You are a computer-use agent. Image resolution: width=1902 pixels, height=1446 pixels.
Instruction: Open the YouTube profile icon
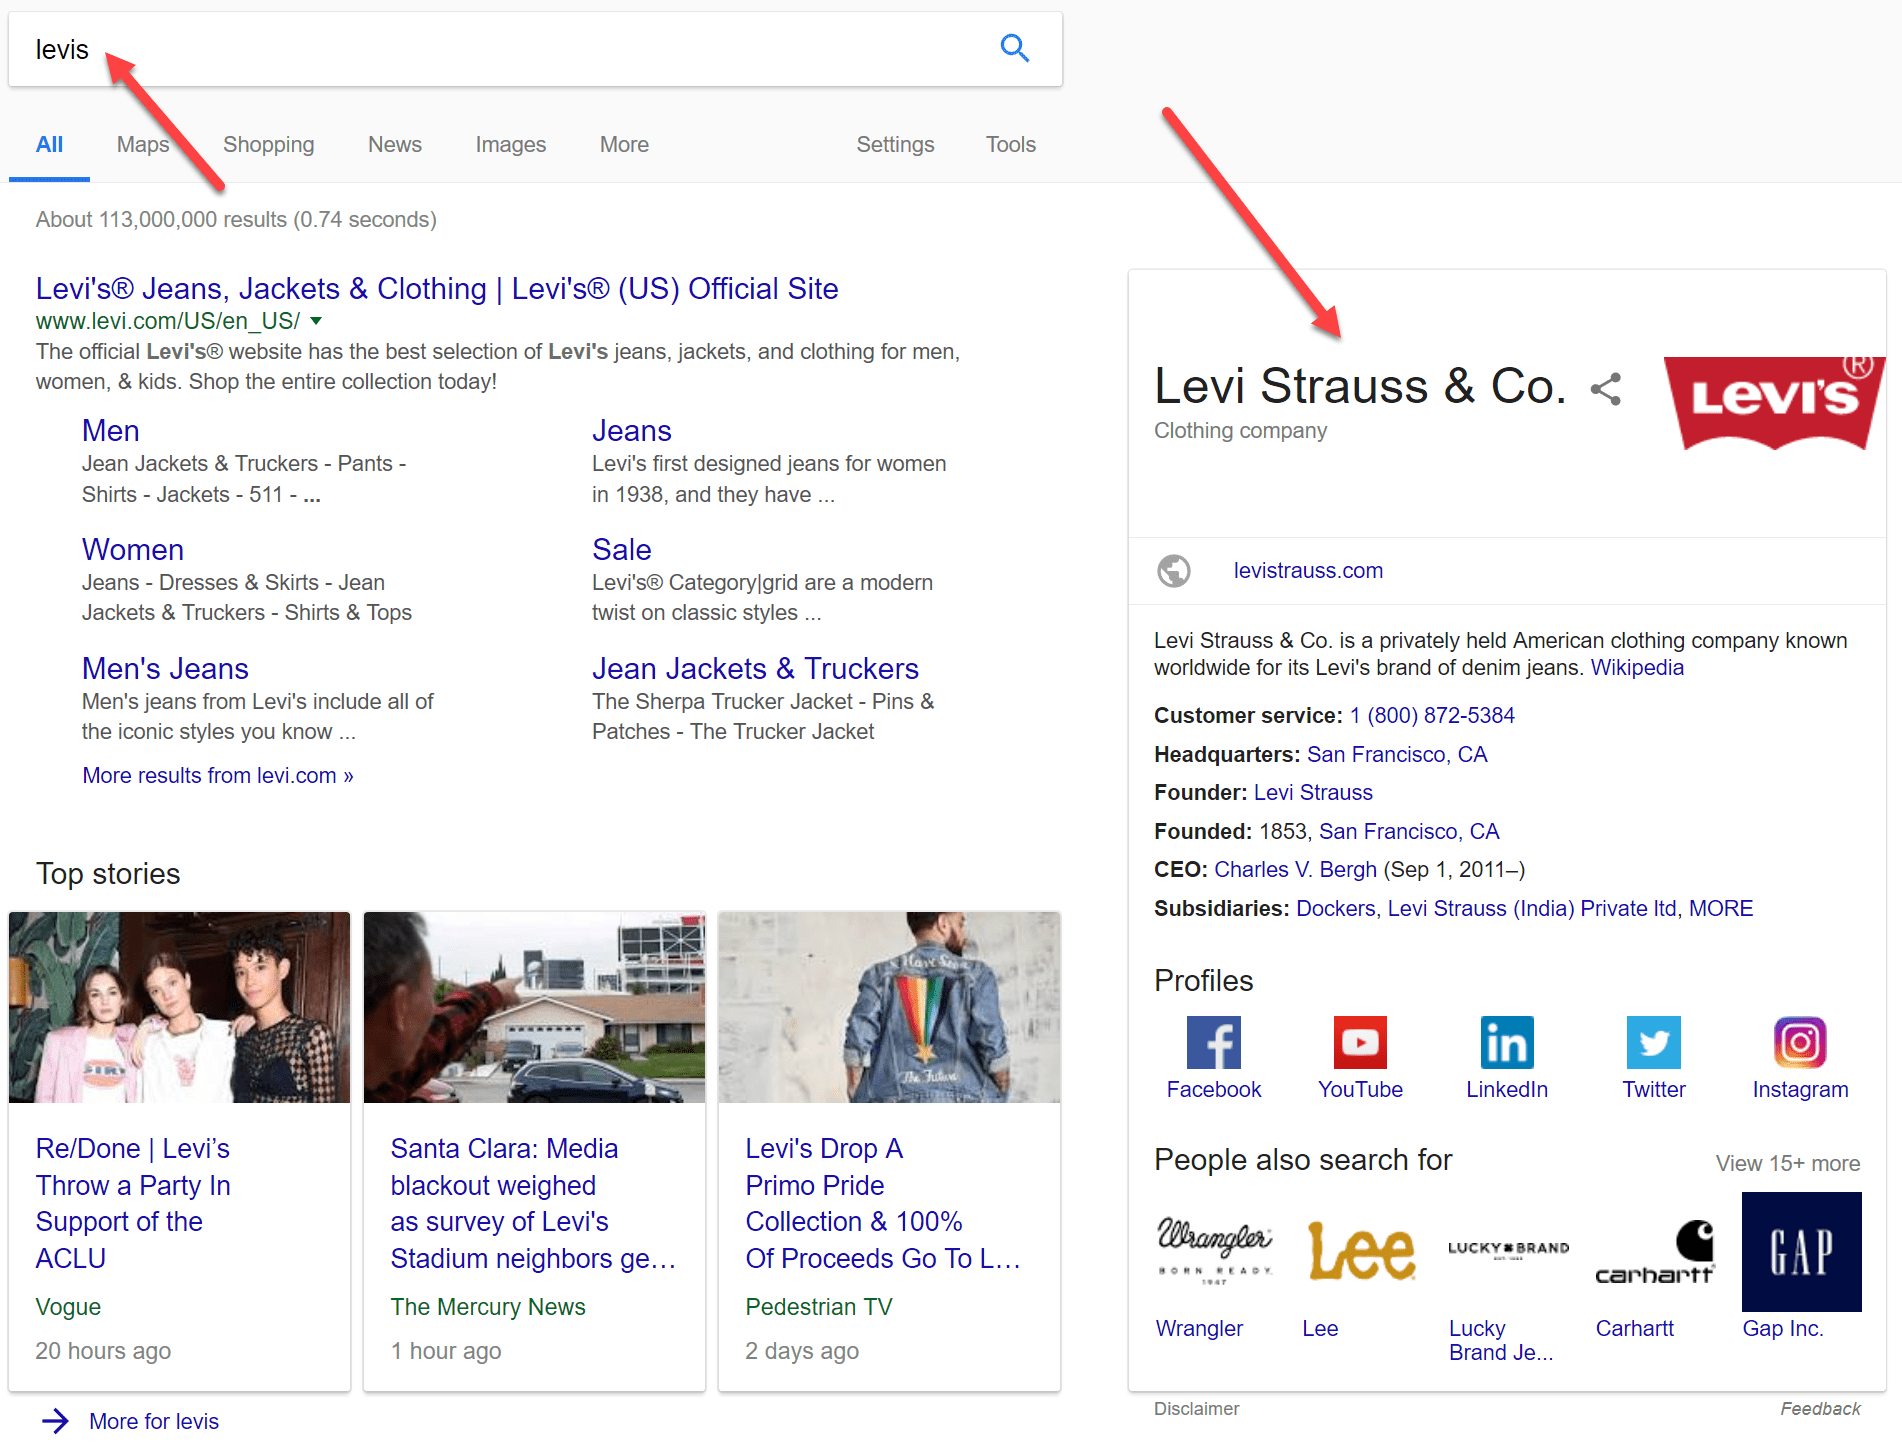coord(1360,1043)
